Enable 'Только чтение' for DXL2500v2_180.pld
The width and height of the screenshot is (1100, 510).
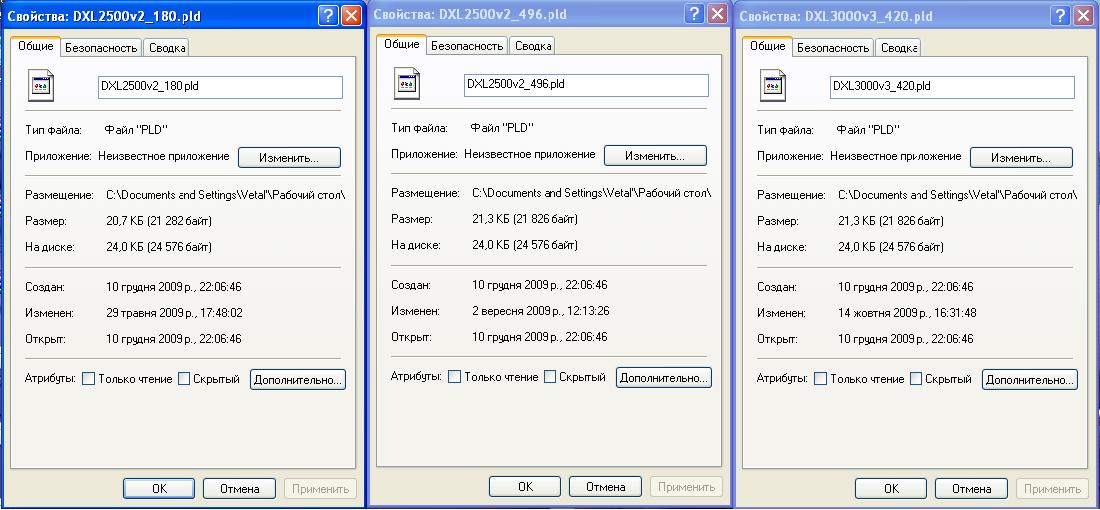[x=89, y=379]
